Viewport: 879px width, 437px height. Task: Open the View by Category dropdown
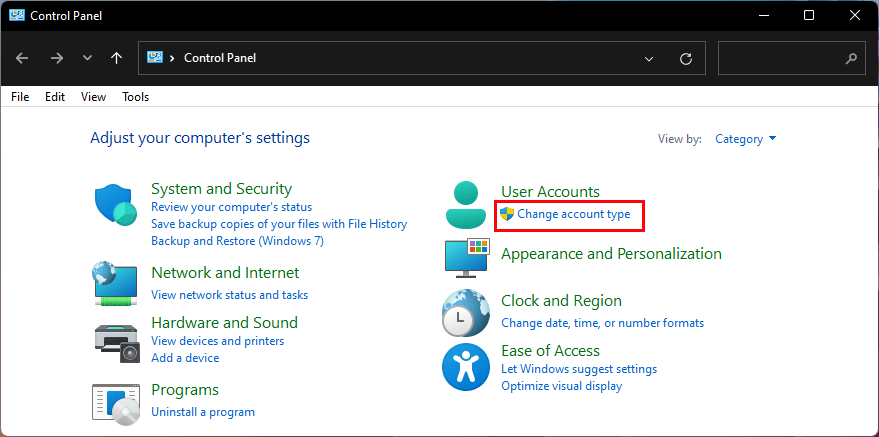[745, 139]
